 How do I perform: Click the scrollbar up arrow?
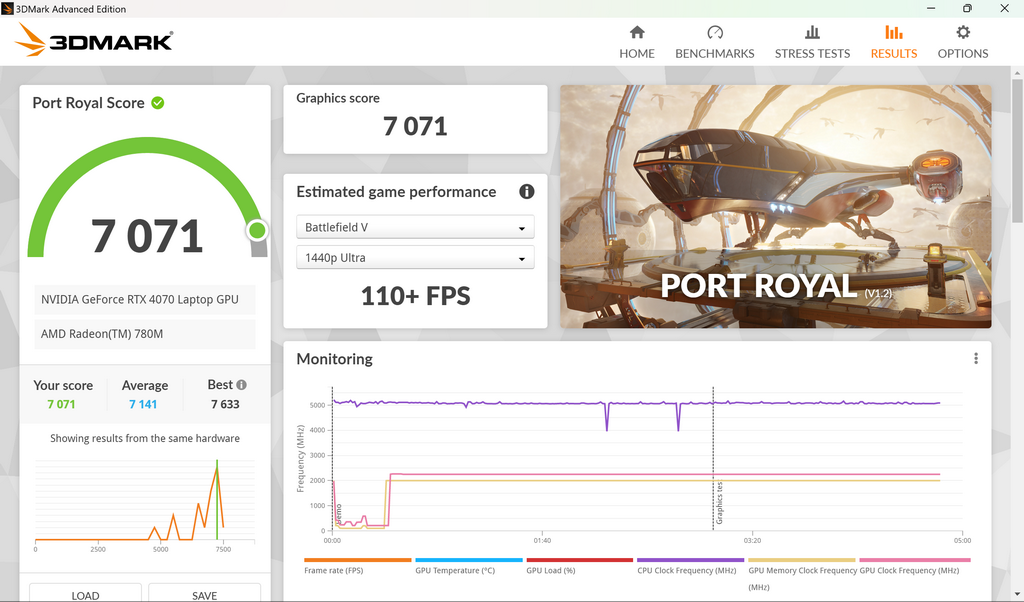1017,71
